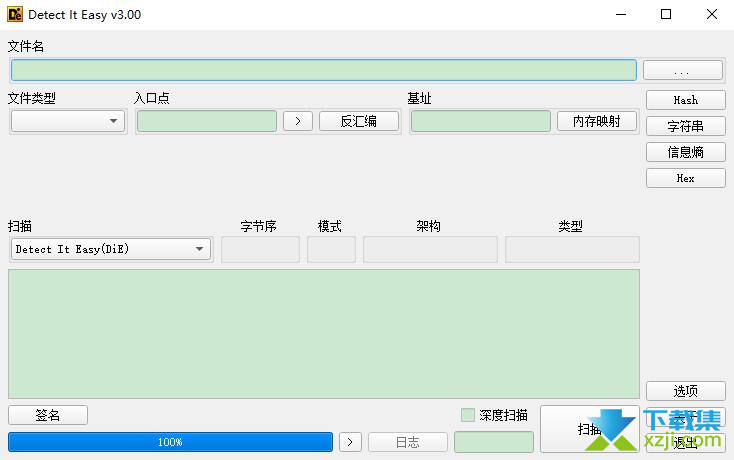Click the 100% progress bar

(170, 442)
